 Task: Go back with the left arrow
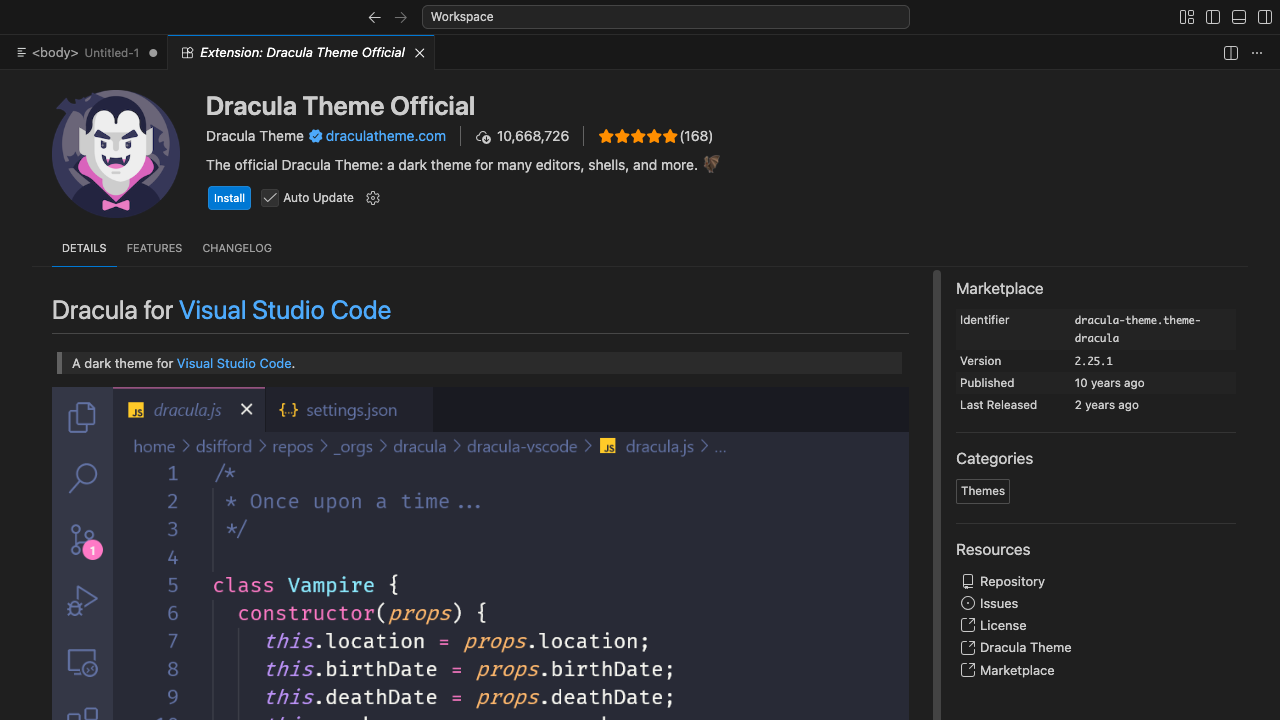(x=375, y=17)
